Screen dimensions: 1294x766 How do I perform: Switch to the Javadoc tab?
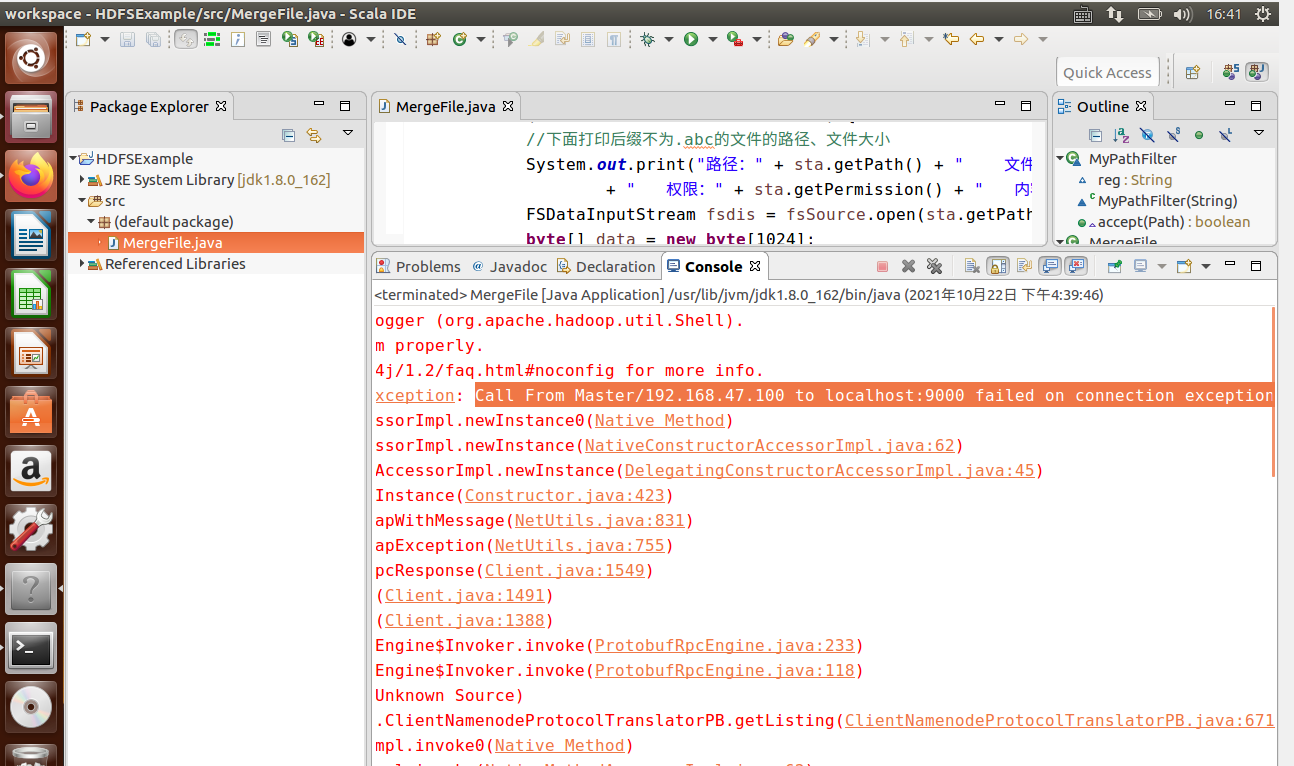point(510,266)
